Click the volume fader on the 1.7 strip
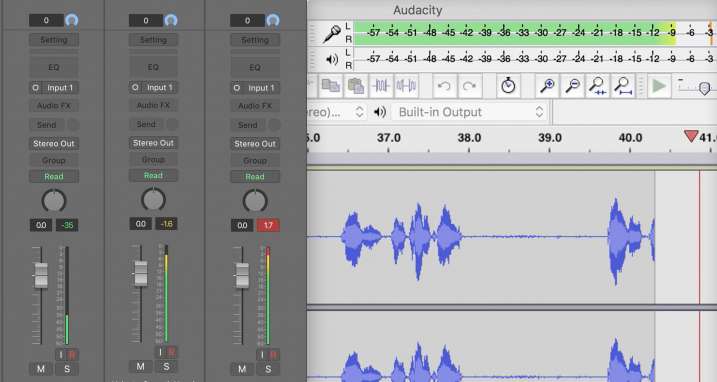 [x=242, y=275]
